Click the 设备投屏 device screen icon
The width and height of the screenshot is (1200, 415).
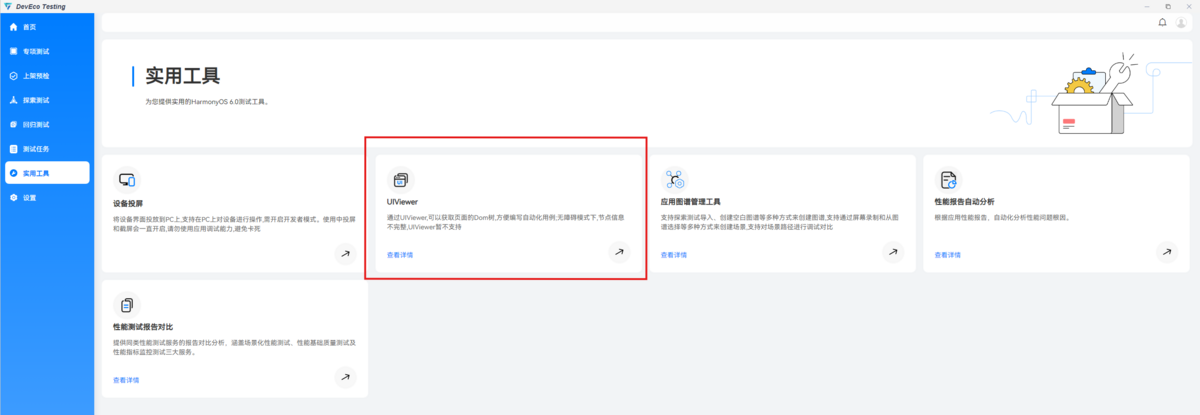click(127, 180)
